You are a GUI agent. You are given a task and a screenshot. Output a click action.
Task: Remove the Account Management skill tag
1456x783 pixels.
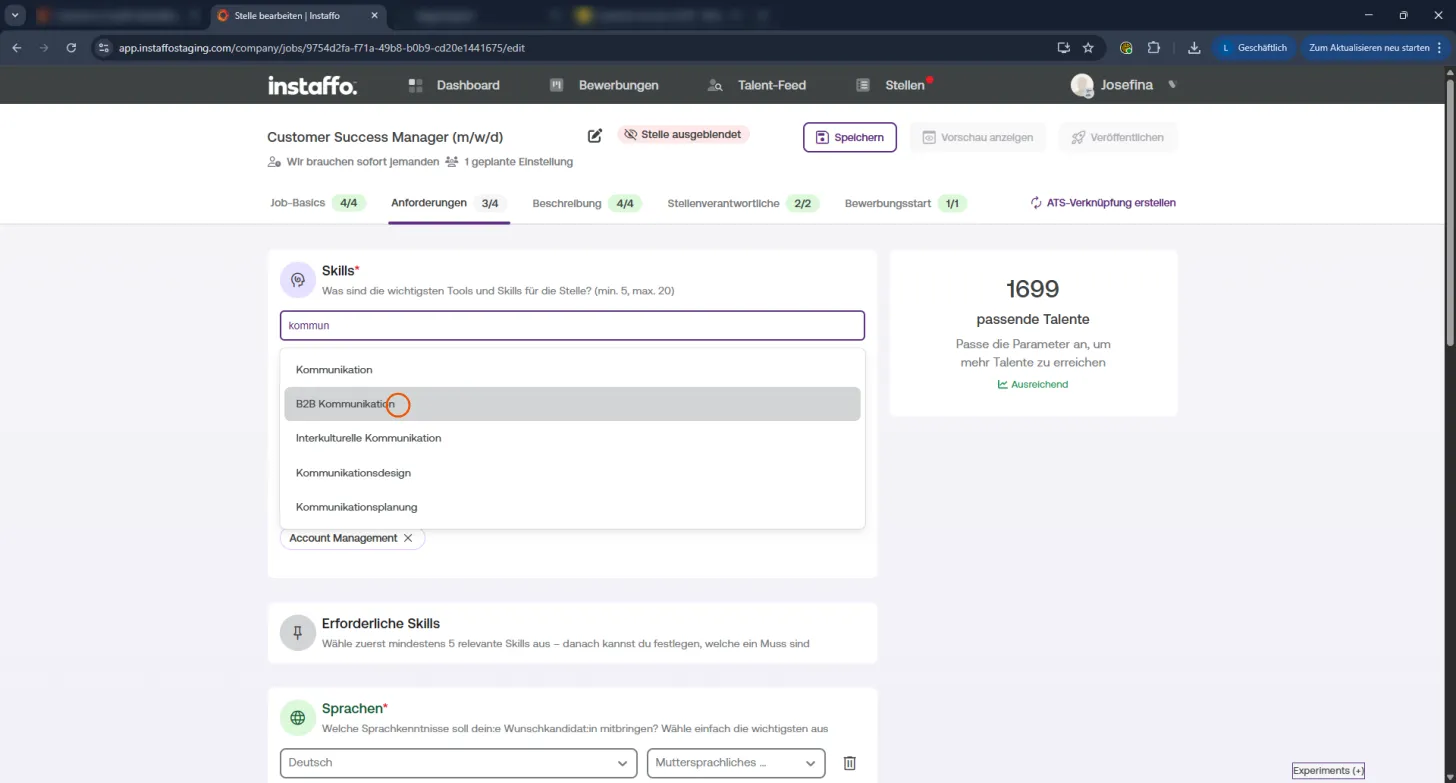point(408,538)
